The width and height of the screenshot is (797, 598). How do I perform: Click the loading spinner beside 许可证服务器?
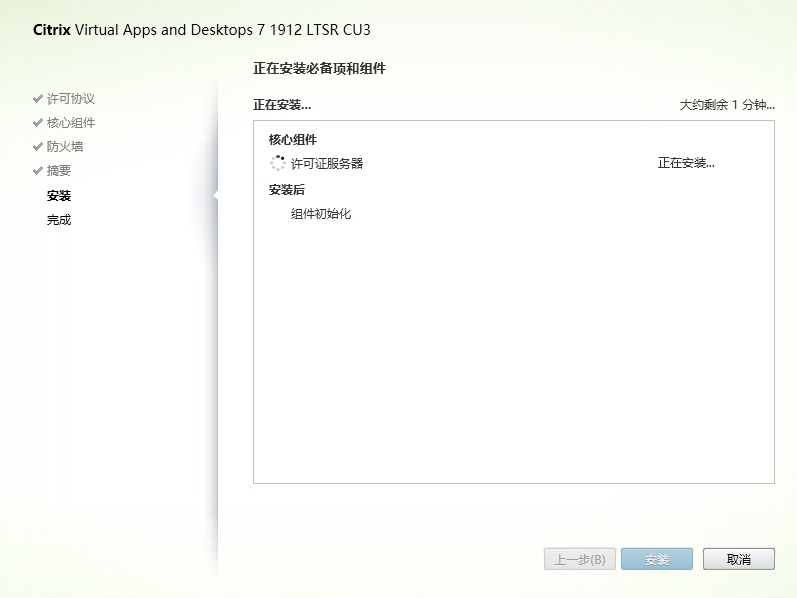point(278,163)
